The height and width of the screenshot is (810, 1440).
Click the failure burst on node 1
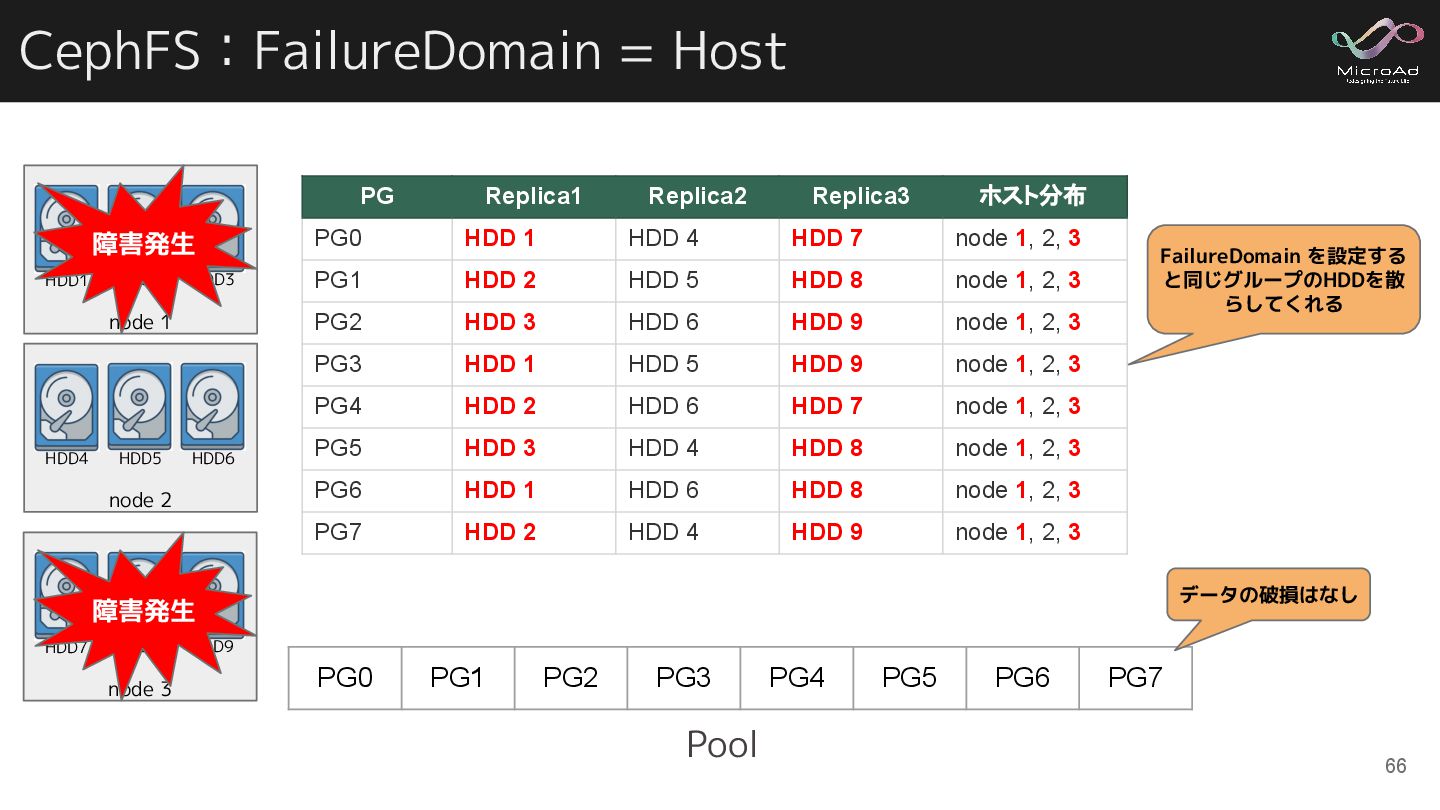(143, 243)
